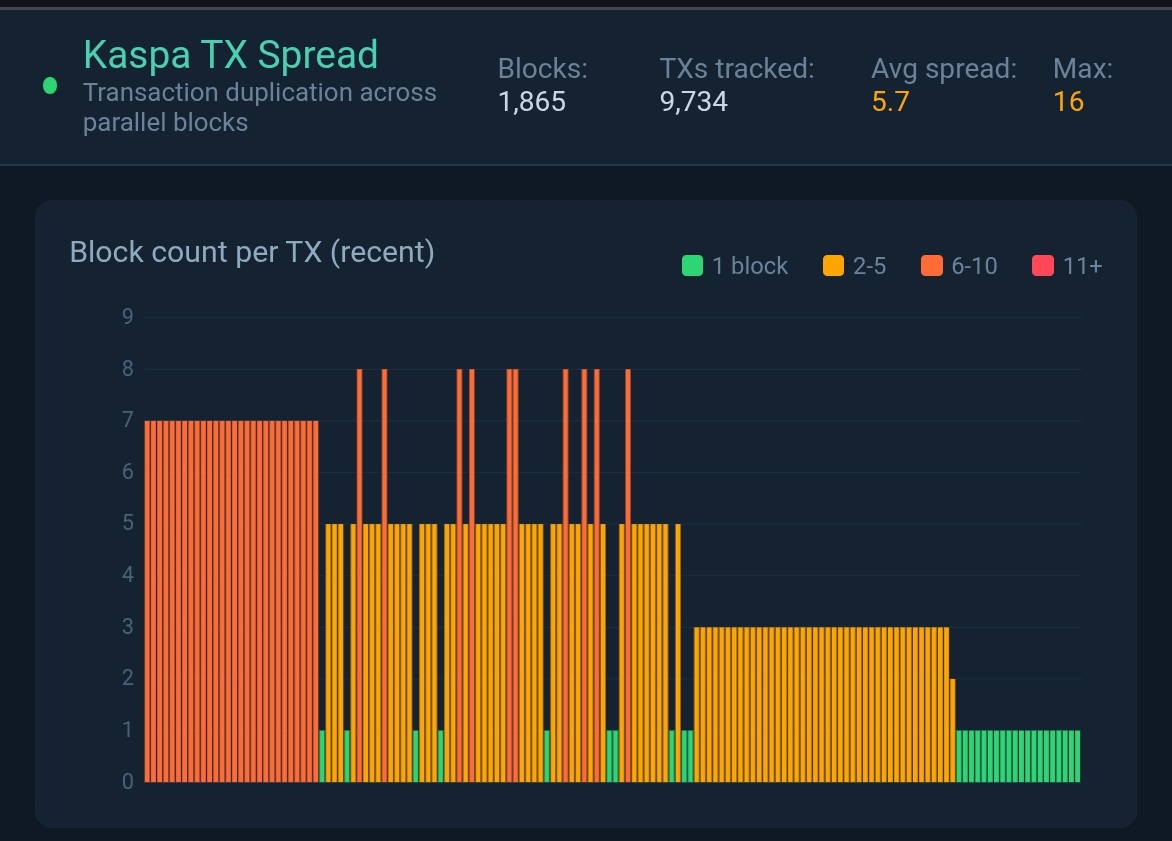Click the y-axis tick label 8
This screenshot has height=841, width=1172.
click(x=128, y=369)
